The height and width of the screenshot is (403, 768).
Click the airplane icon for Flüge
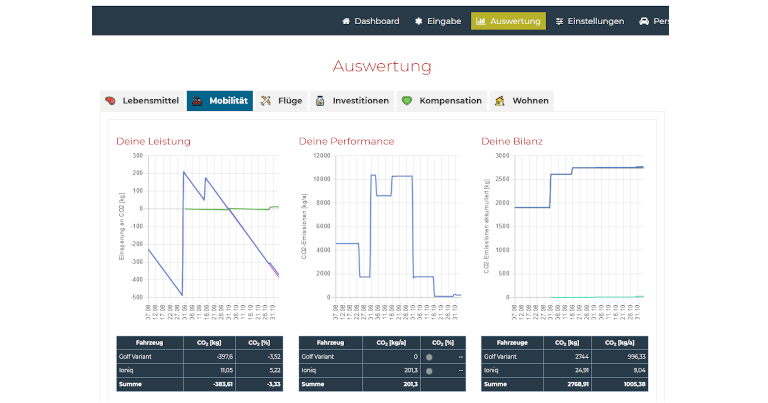(x=266, y=101)
